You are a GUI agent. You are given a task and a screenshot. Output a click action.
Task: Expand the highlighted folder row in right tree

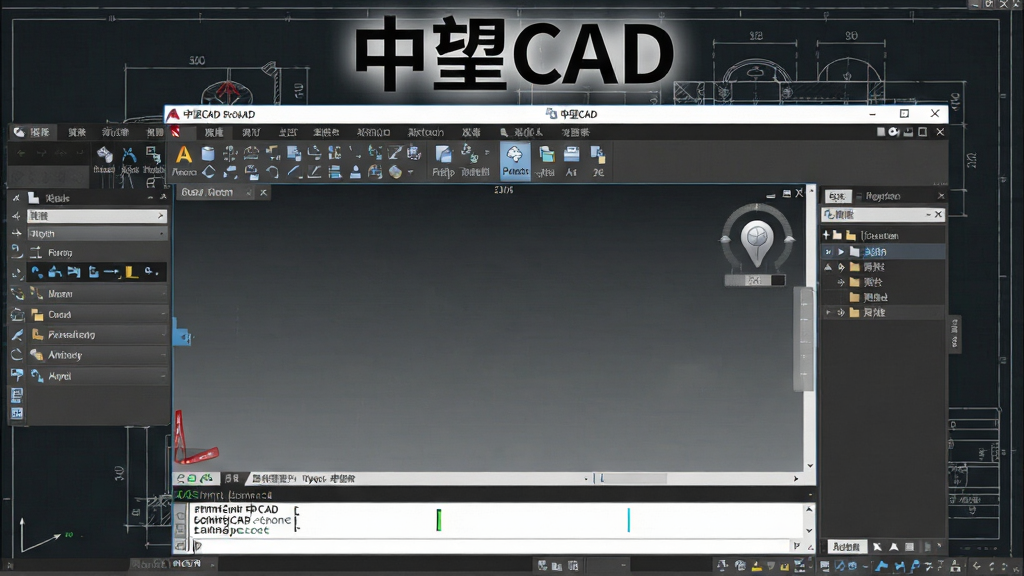(x=841, y=251)
